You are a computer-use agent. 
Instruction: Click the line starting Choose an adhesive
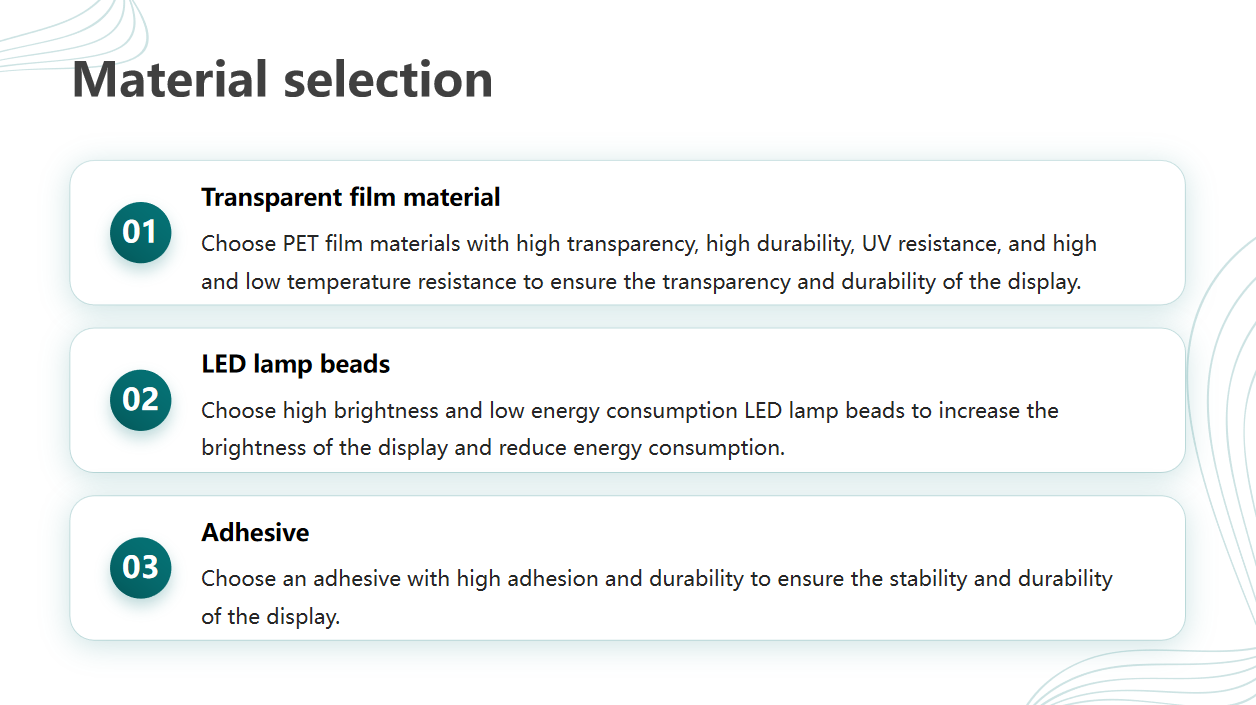tap(657, 579)
